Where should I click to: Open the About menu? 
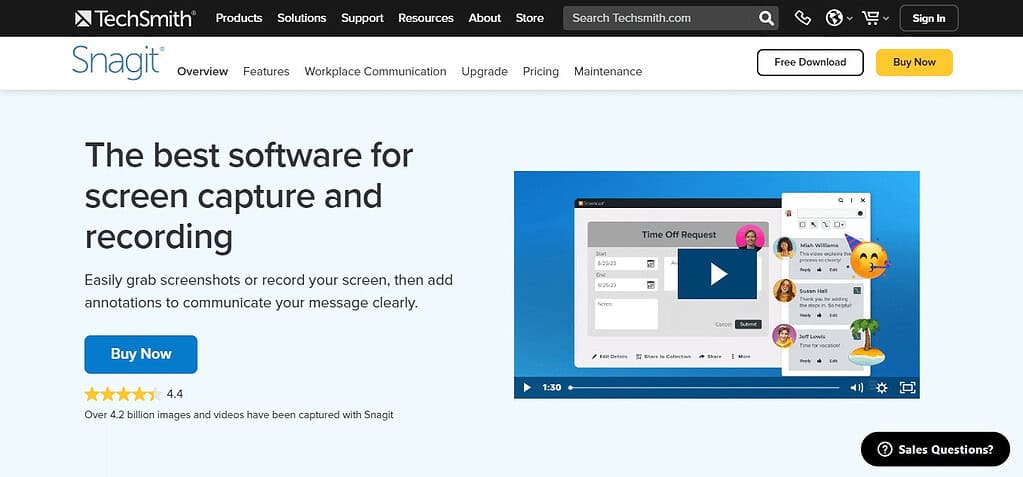(485, 18)
